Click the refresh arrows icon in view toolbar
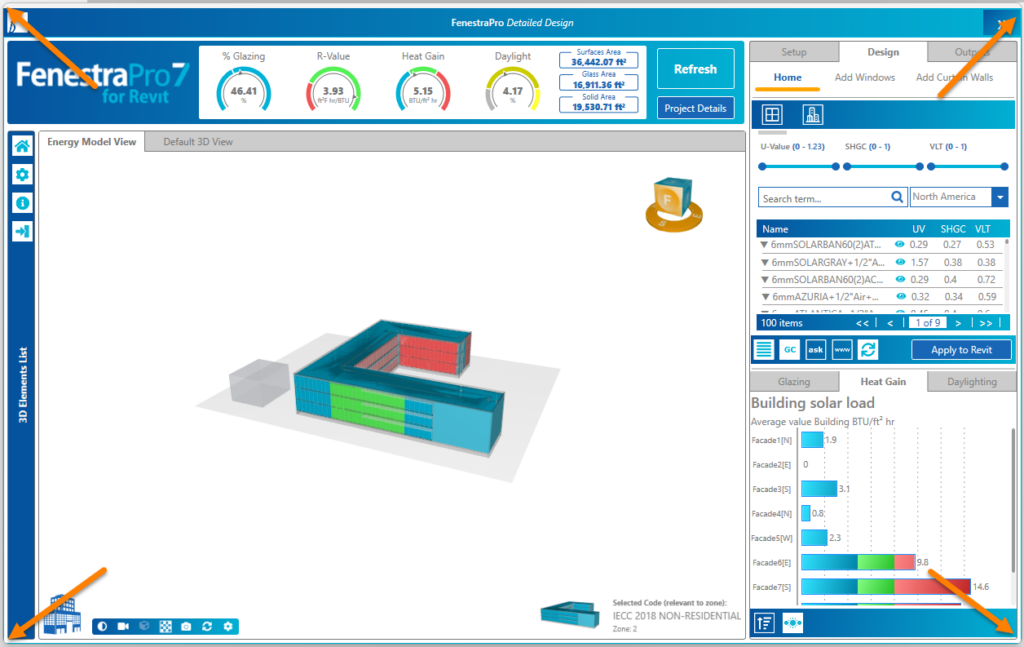 tap(207, 626)
